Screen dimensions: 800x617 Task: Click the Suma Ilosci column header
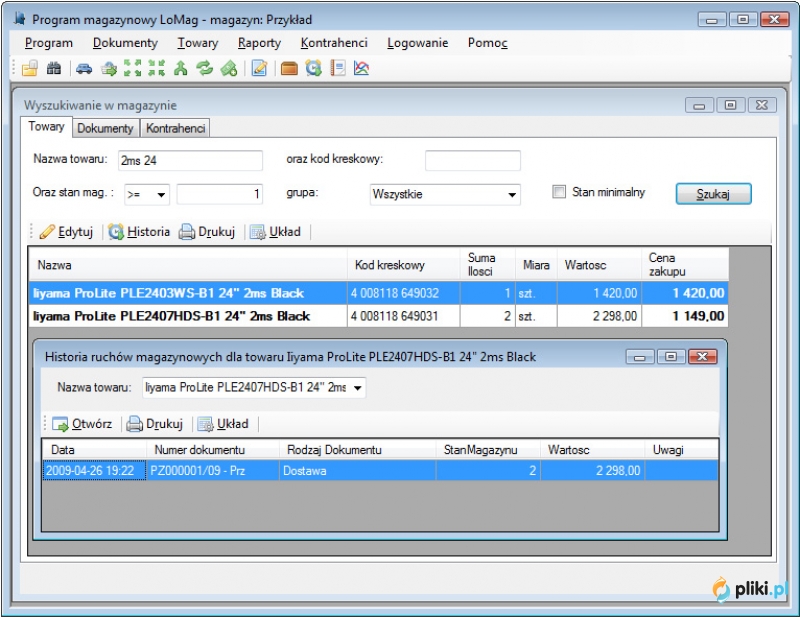[x=487, y=265]
